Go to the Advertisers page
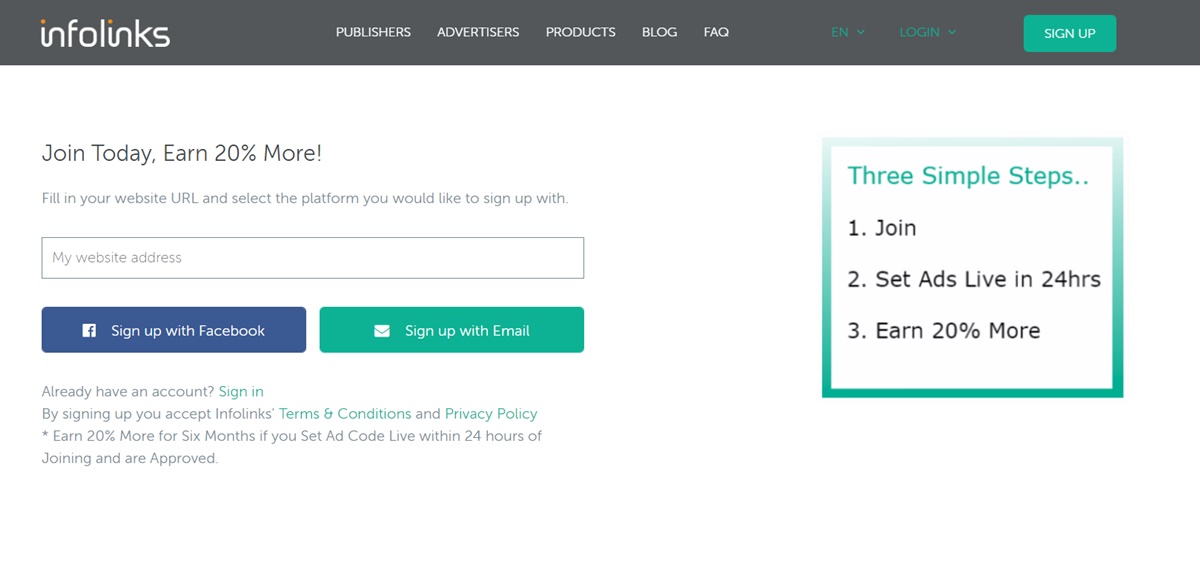Screen dimensions: 1200x577 (478, 32)
